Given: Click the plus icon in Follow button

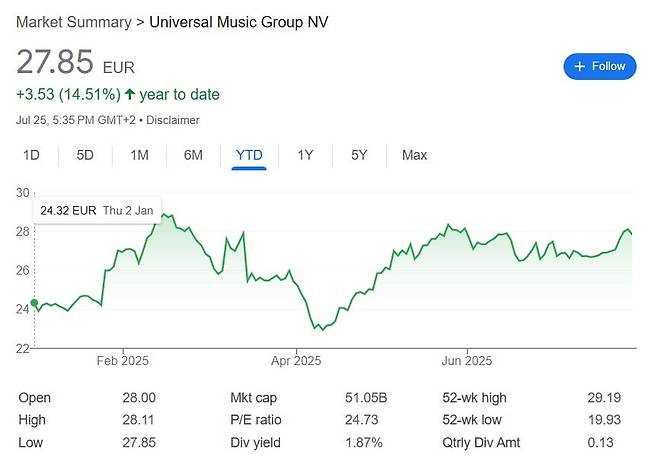Looking at the screenshot, I should tap(580, 66).
